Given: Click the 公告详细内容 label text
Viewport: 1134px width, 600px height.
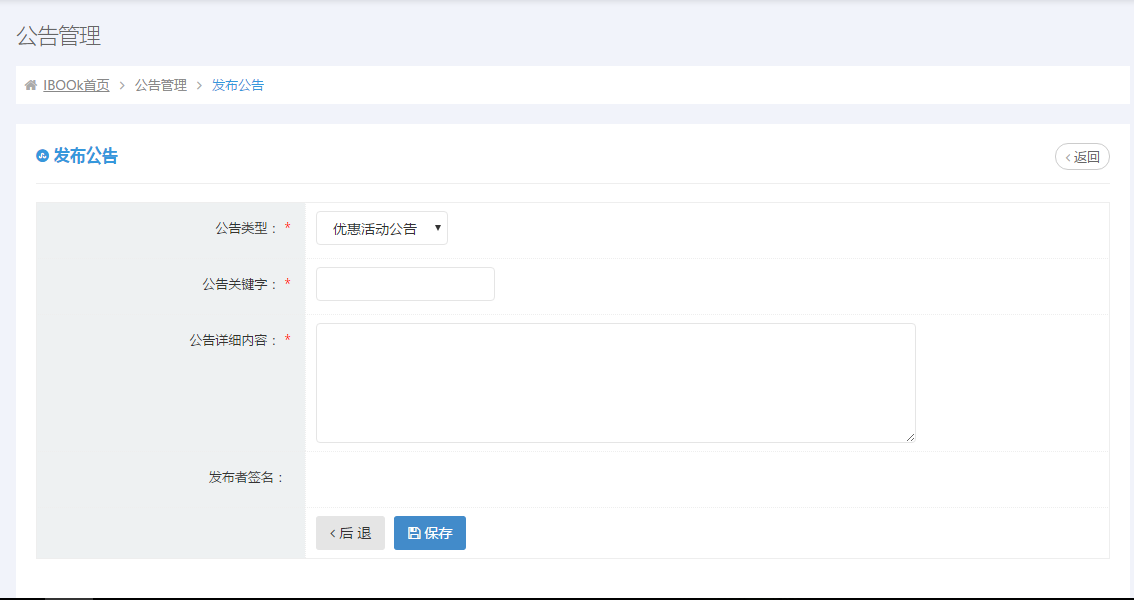Looking at the screenshot, I should click(234, 340).
